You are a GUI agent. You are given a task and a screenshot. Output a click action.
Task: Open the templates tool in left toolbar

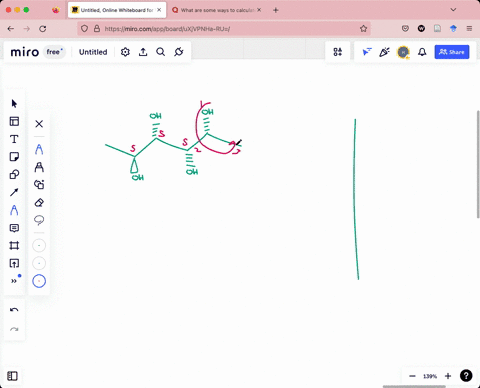14,121
